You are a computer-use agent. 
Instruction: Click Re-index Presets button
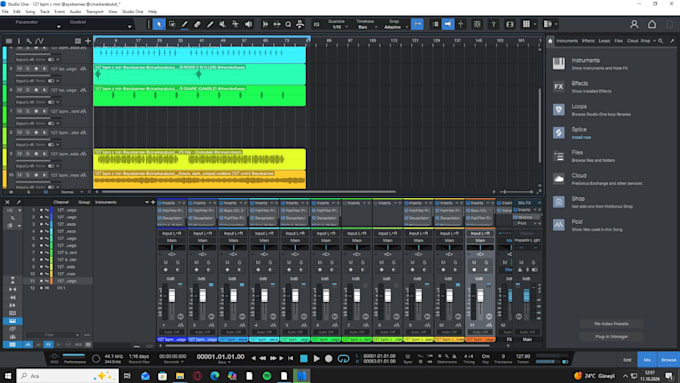pos(611,324)
